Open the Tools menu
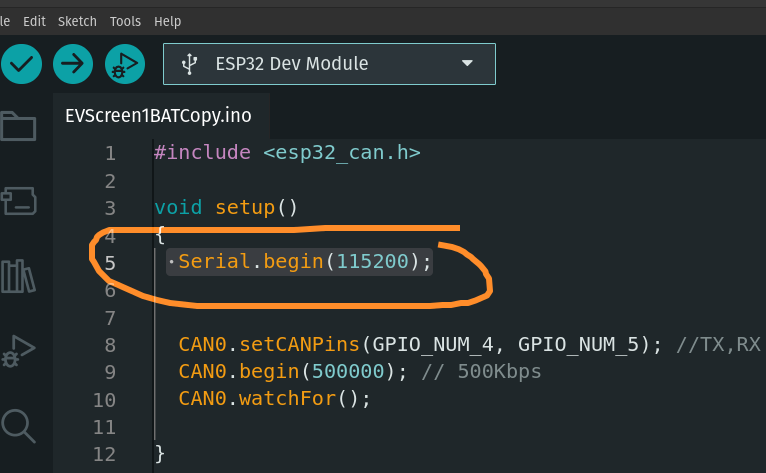The image size is (766, 473). pyautogui.click(x=125, y=21)
